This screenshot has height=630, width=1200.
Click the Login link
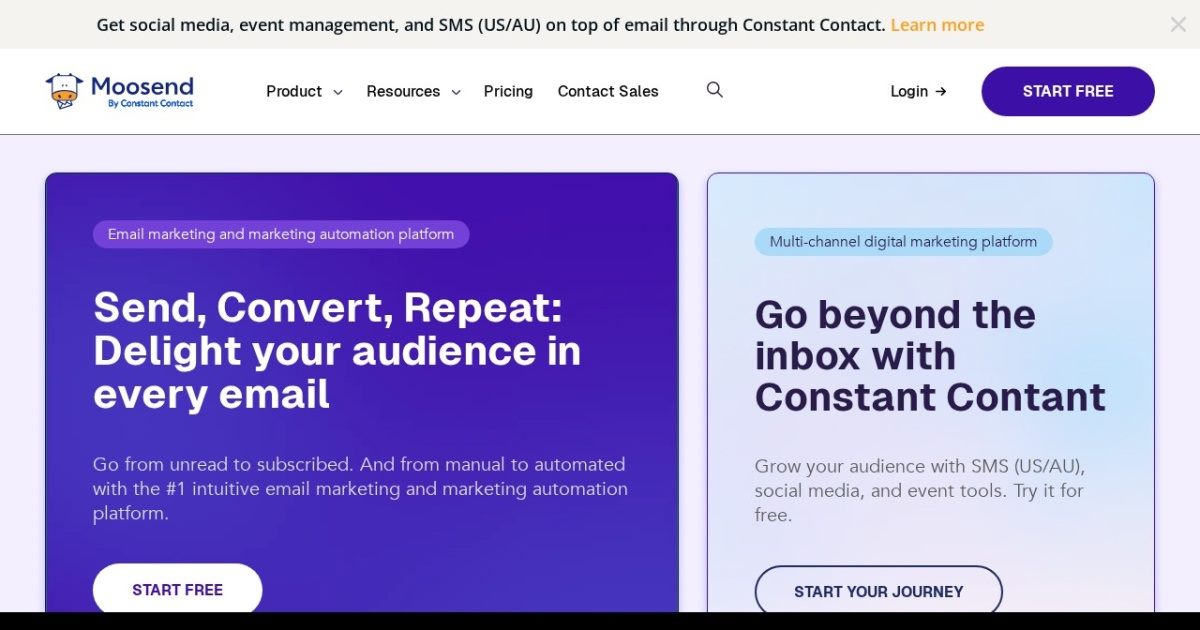pos(918,91)
